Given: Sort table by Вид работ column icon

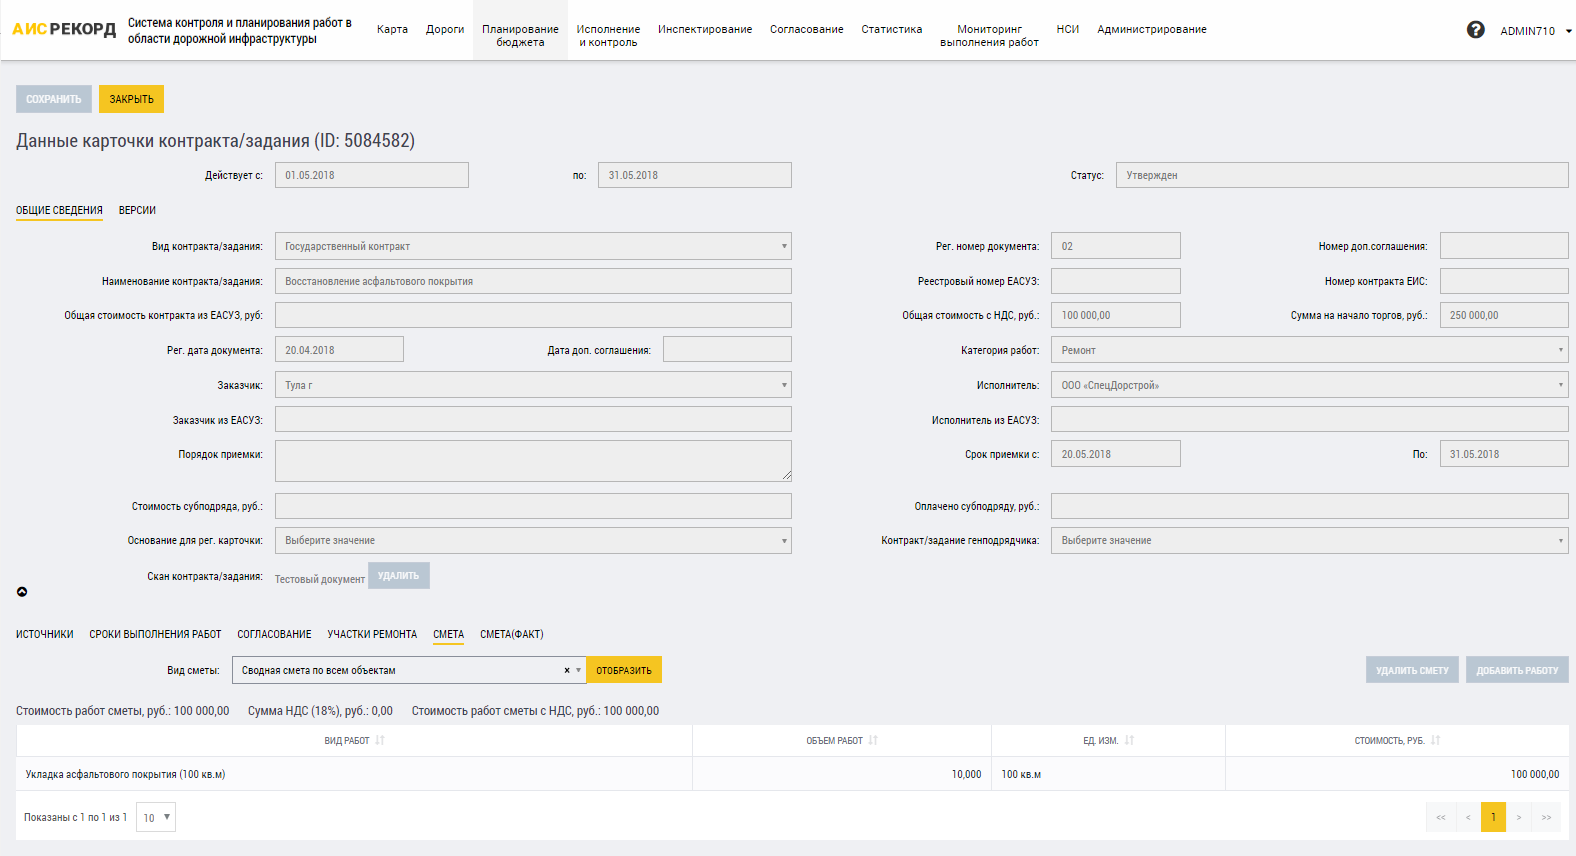Looking at the screenshot, I should click(x=380, y=741).
